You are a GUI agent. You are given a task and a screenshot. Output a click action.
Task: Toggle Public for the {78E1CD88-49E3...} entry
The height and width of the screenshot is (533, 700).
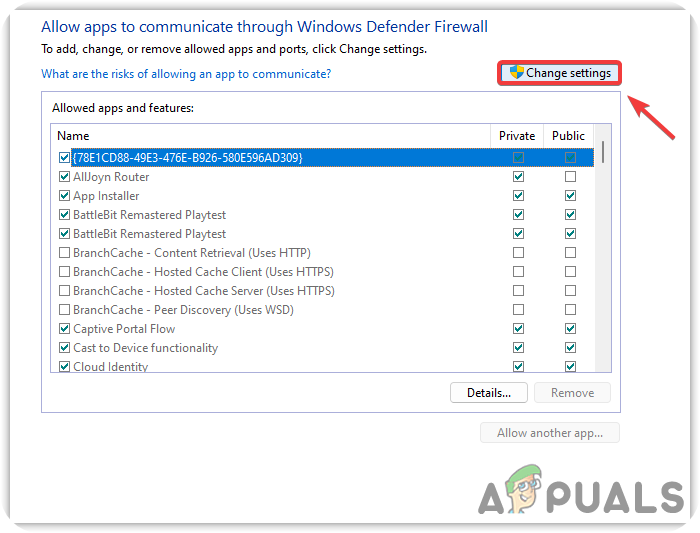570,158
